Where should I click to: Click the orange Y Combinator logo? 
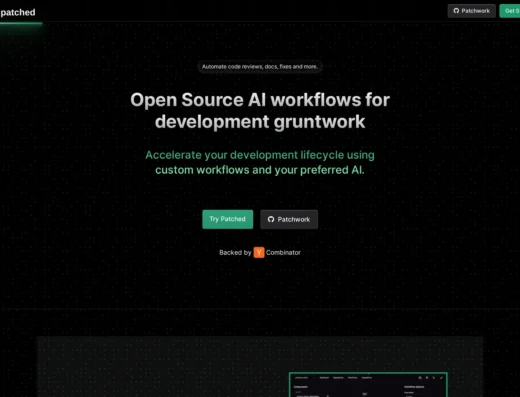pos(259,252)
